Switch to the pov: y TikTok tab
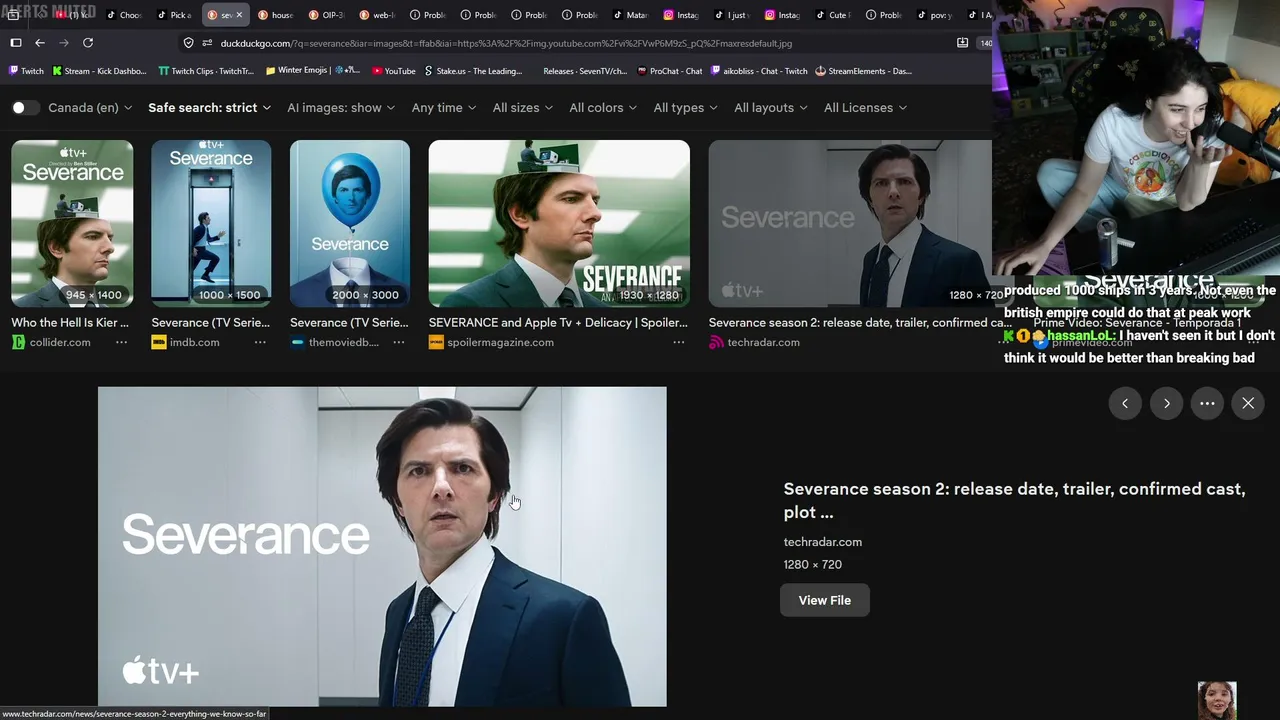The image size is (1280, 720). tap(935, 15)
